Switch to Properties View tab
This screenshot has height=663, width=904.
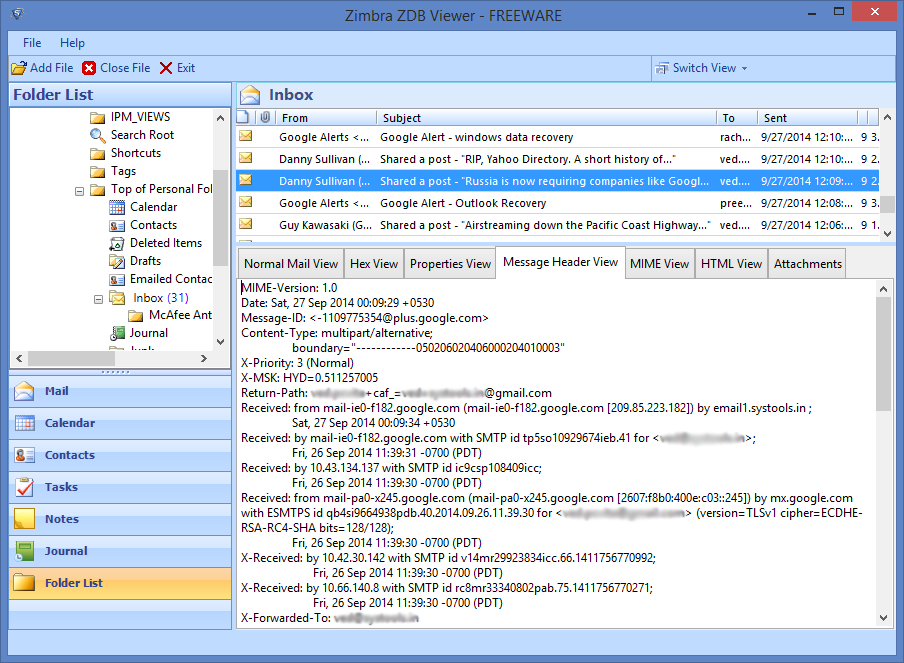[450, 264]
